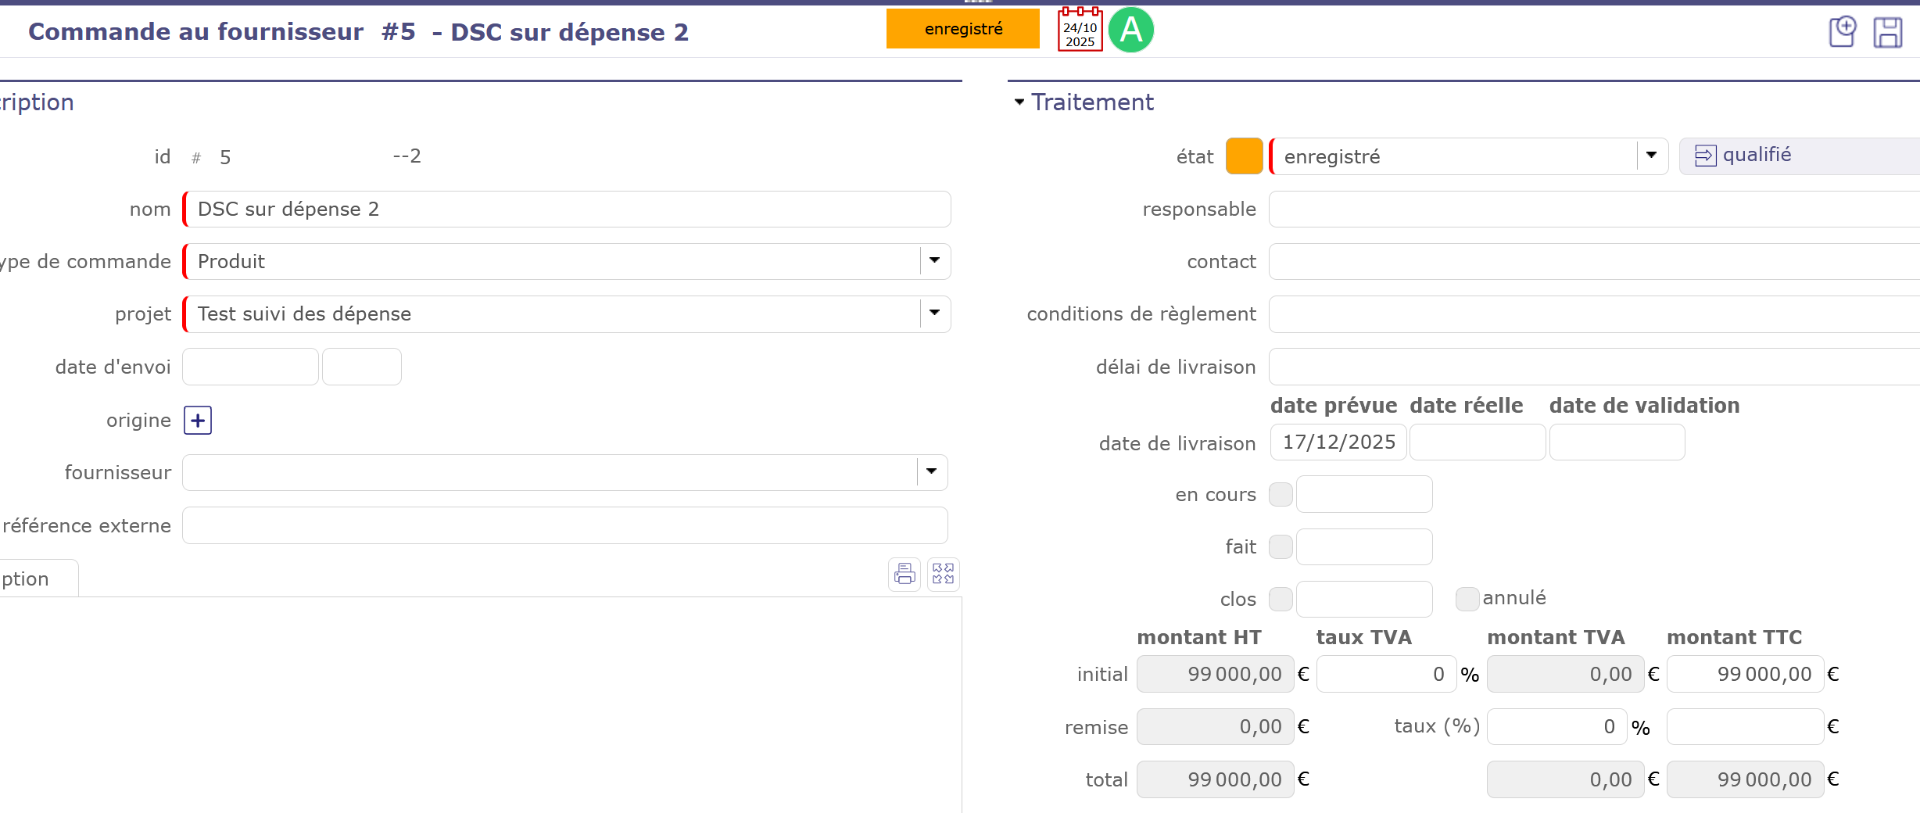Tick the 'fait' checkbox

[x=1280, y=547]
